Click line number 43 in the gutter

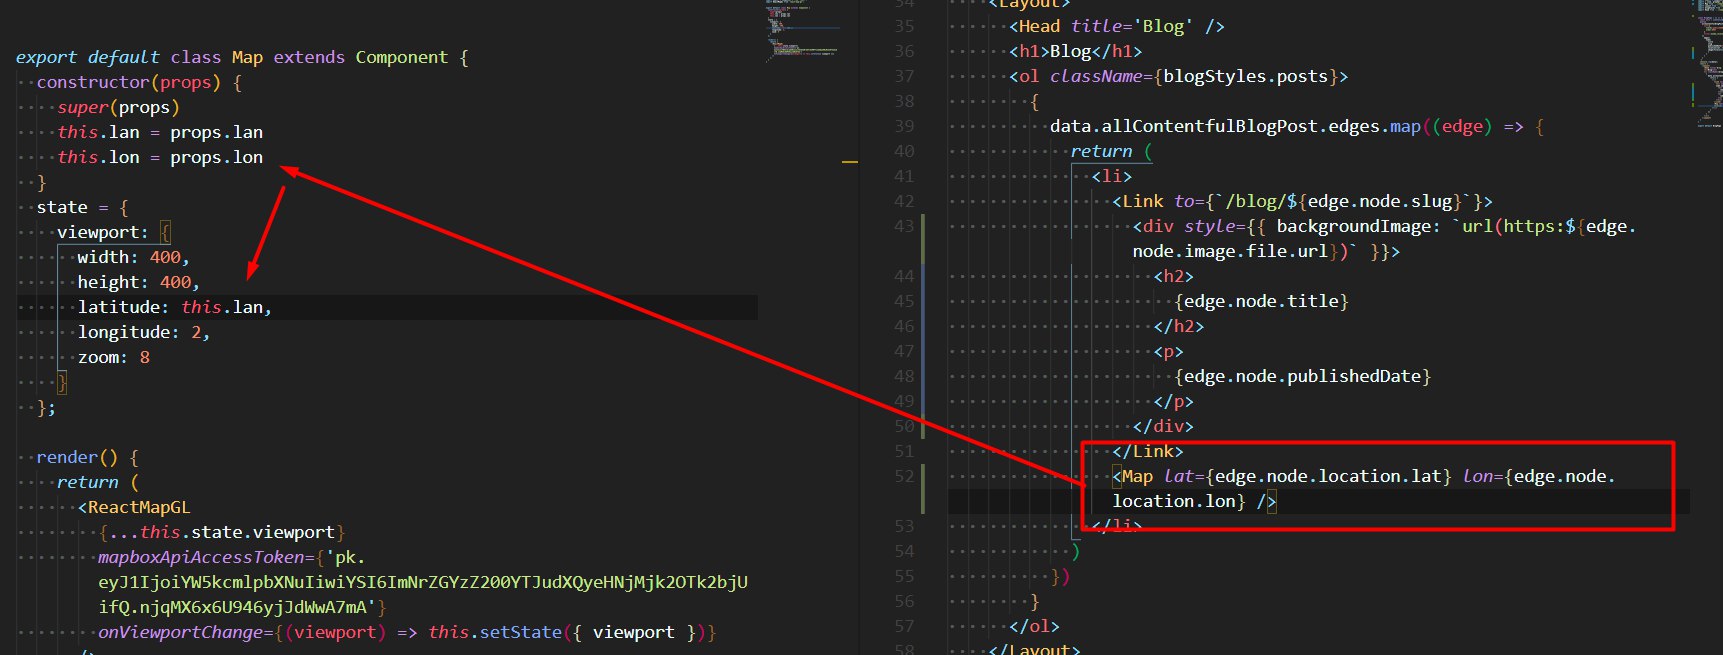coord(904,226)
